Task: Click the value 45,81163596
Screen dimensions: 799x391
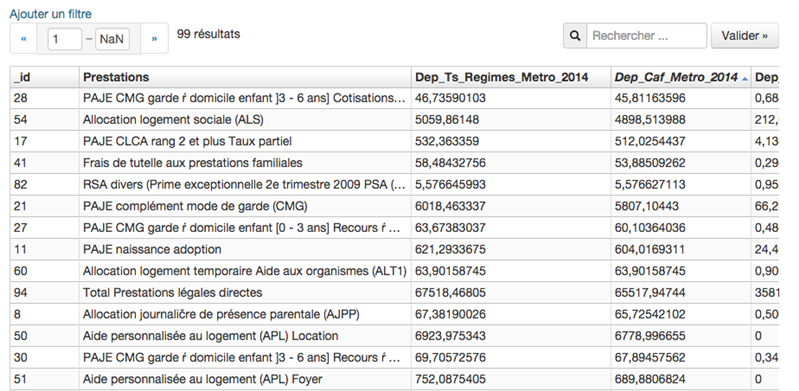Action: (650, 98)
